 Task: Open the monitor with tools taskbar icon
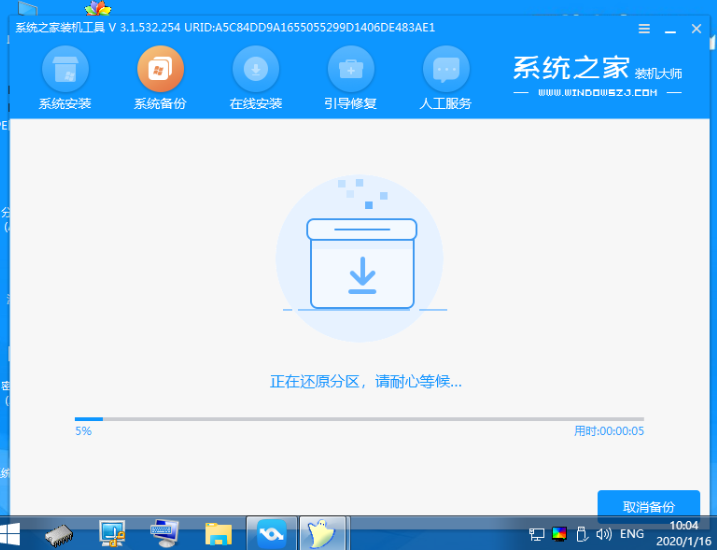[112, 533]
